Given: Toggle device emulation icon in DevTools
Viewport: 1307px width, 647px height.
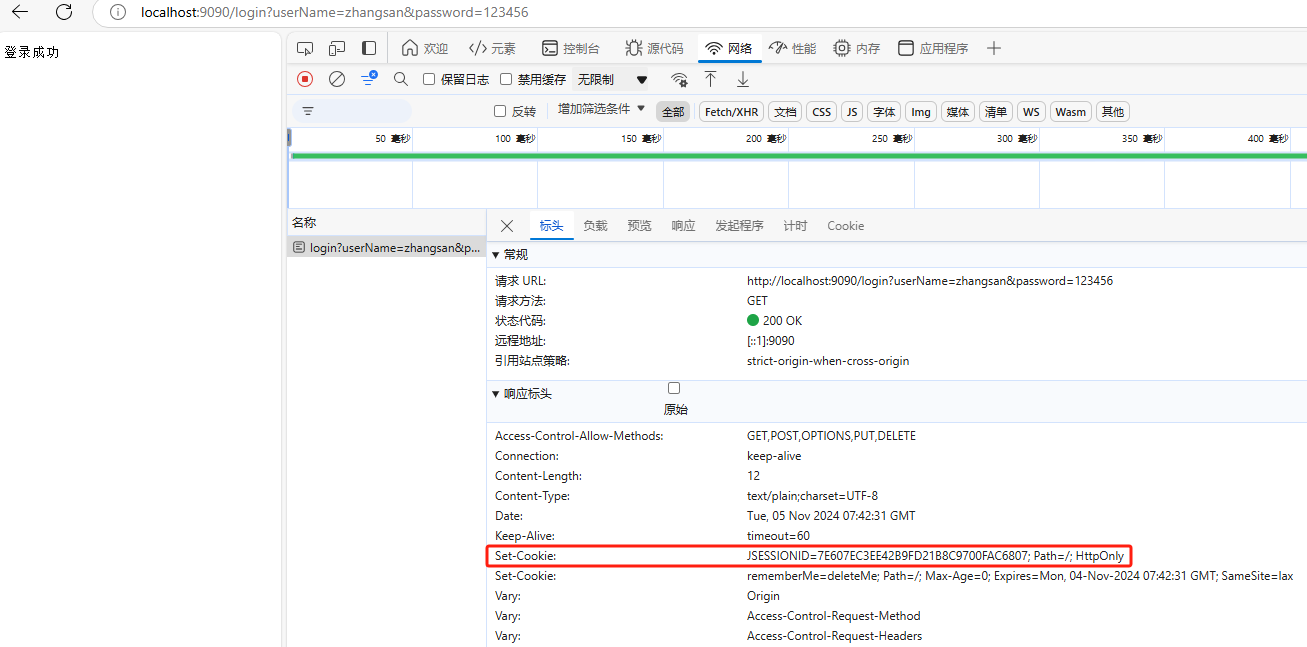Looking at the screenshot, I should click(337, 48).
